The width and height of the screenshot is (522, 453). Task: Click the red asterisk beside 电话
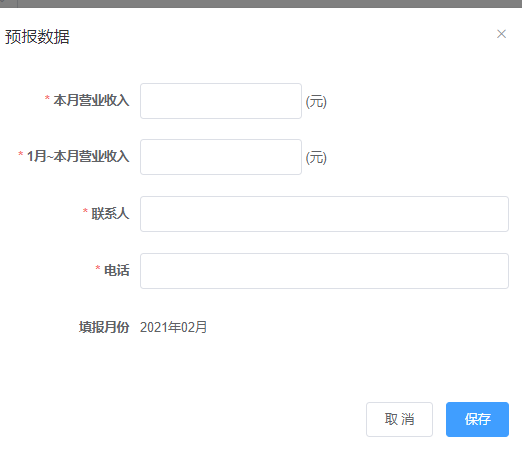click(x=98, y=268)
